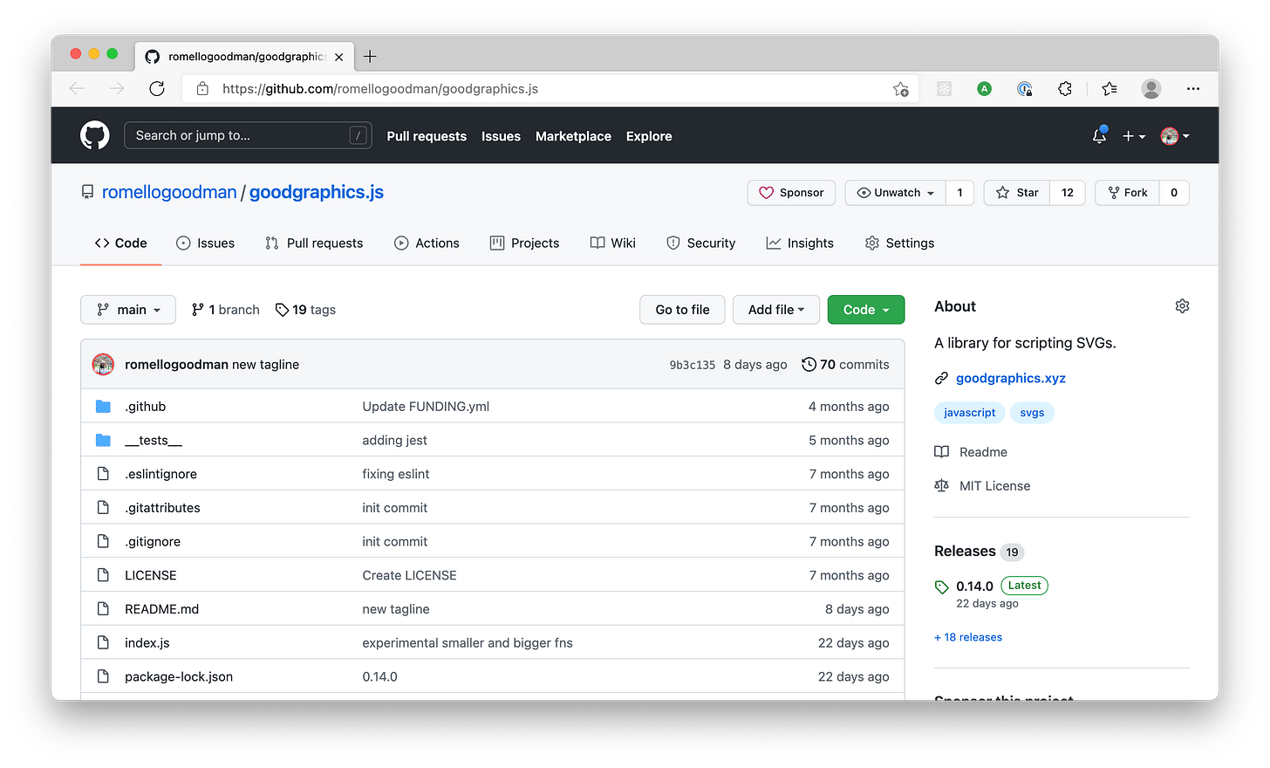The height and width of the screenshot is (768, 1270).
Task: Open browser extensions puzzle icon
Action: (x=1065, y=89)
